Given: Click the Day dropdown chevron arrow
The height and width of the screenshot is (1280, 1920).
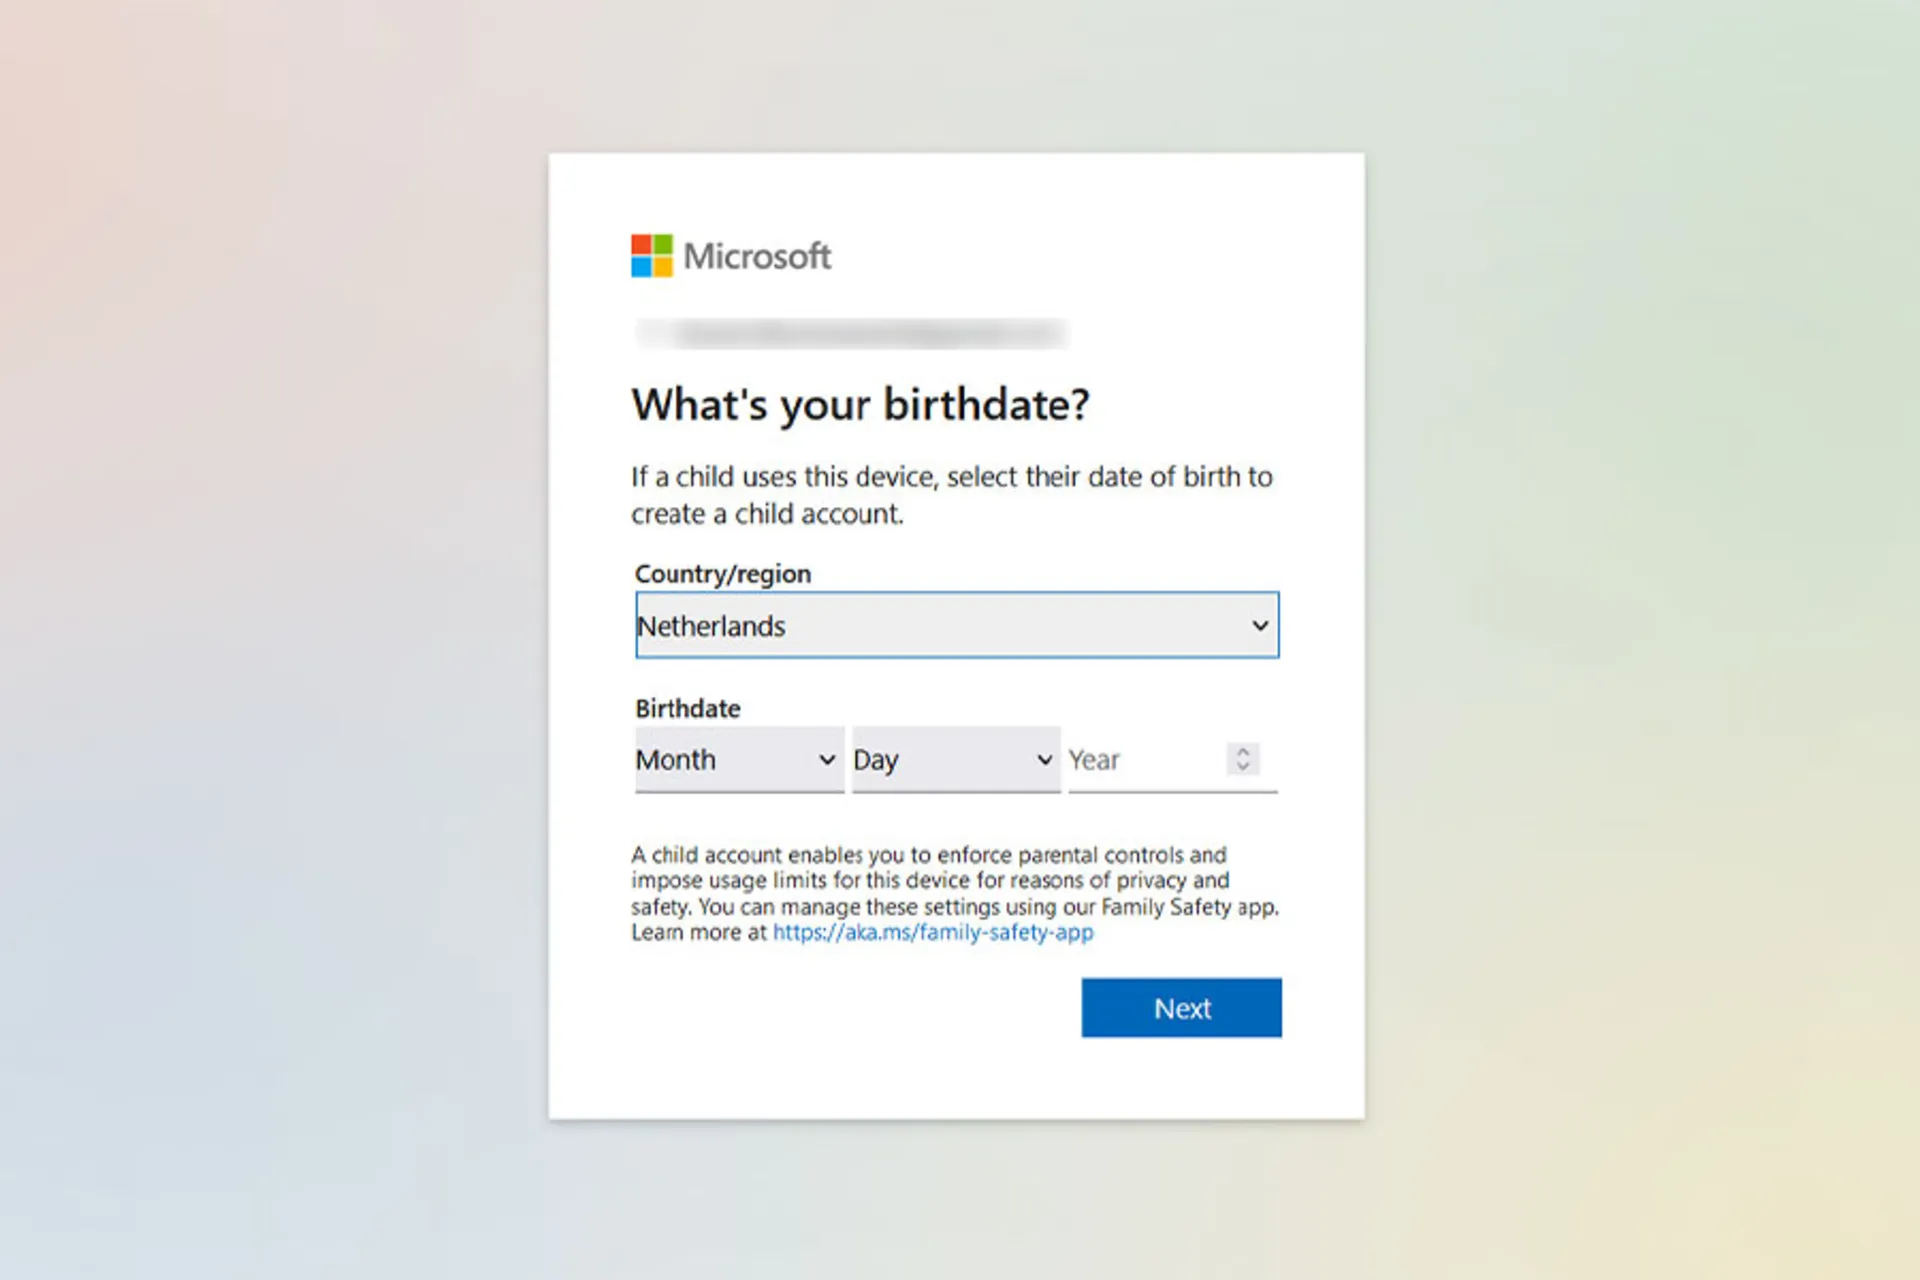Looking at the screenshot, I should coord(1044,760).
